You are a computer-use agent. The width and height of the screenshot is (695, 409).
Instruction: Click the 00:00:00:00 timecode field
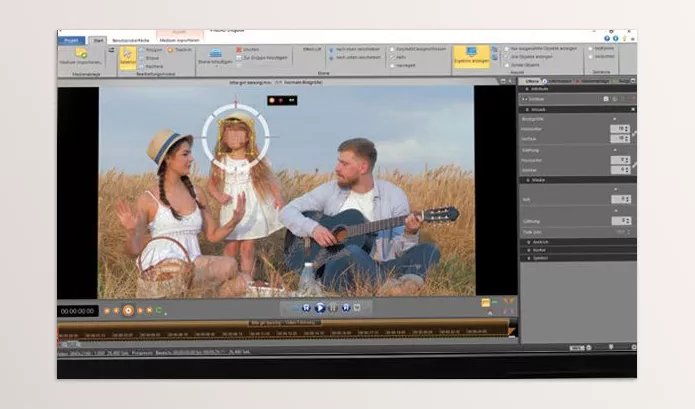78,311
